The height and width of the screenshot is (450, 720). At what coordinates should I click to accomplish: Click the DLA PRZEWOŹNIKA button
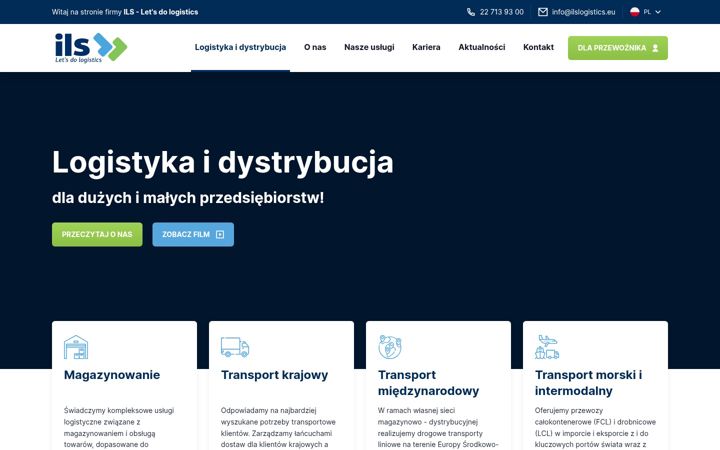(x=618, y=48)
